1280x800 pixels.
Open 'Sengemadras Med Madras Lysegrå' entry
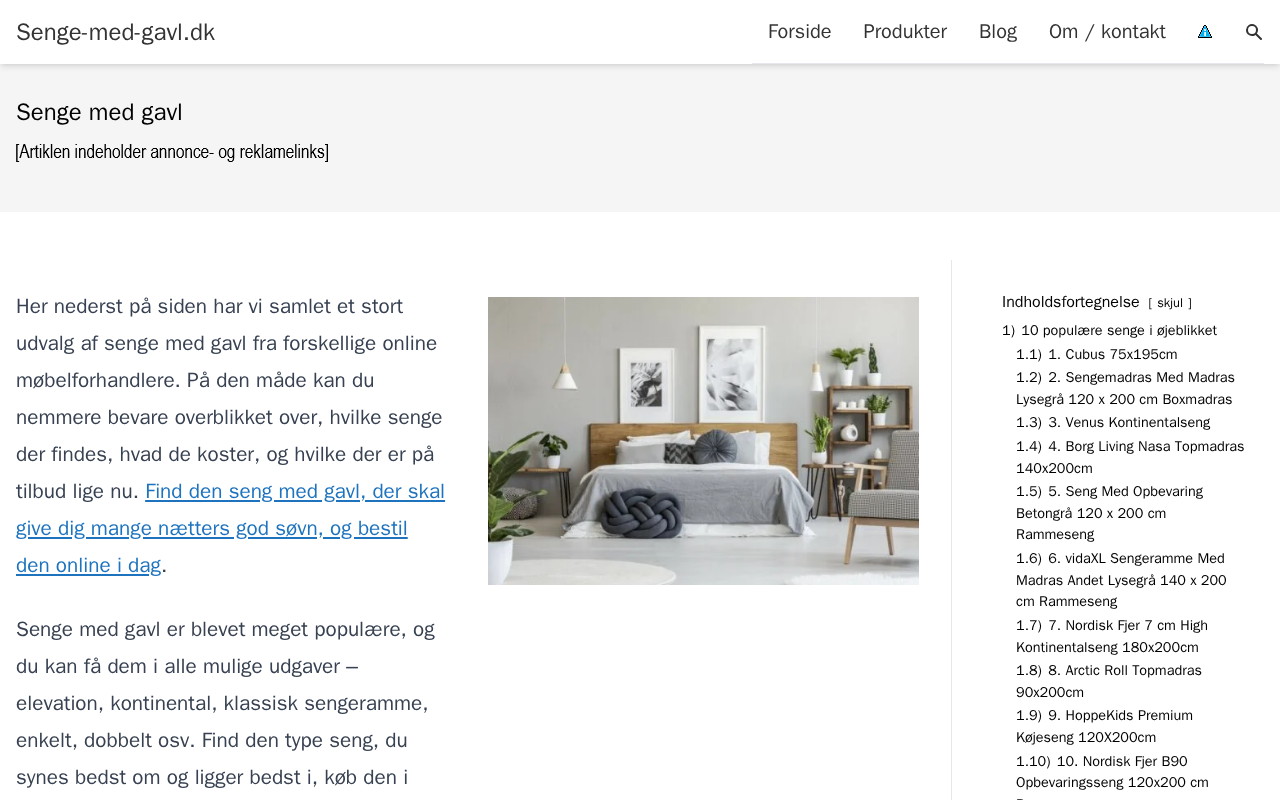click(x=1125, y=388)
